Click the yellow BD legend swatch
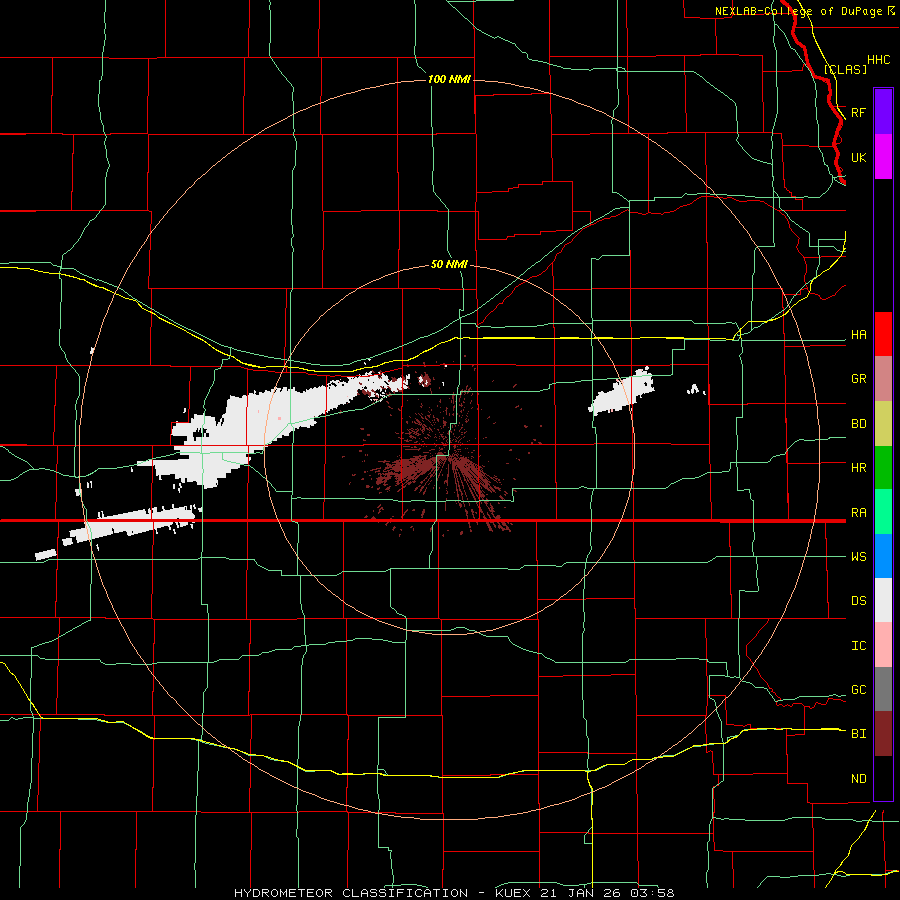This screenshot has height=900, width=900. tap(883, 423)
